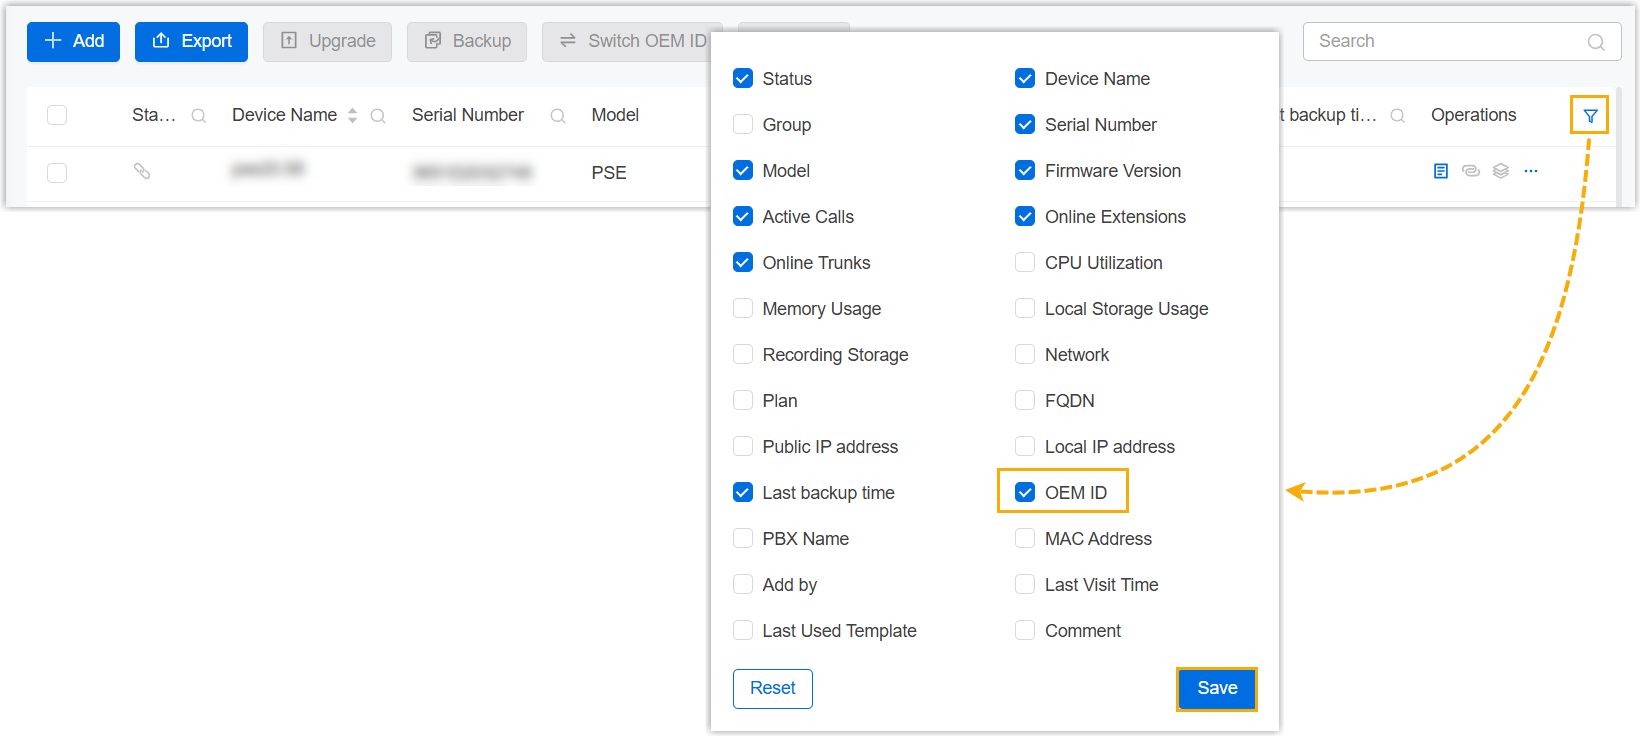Open the column filter funnel icon
The width and height of the screenshot is (1641, 737).
tap(1589, 116)
